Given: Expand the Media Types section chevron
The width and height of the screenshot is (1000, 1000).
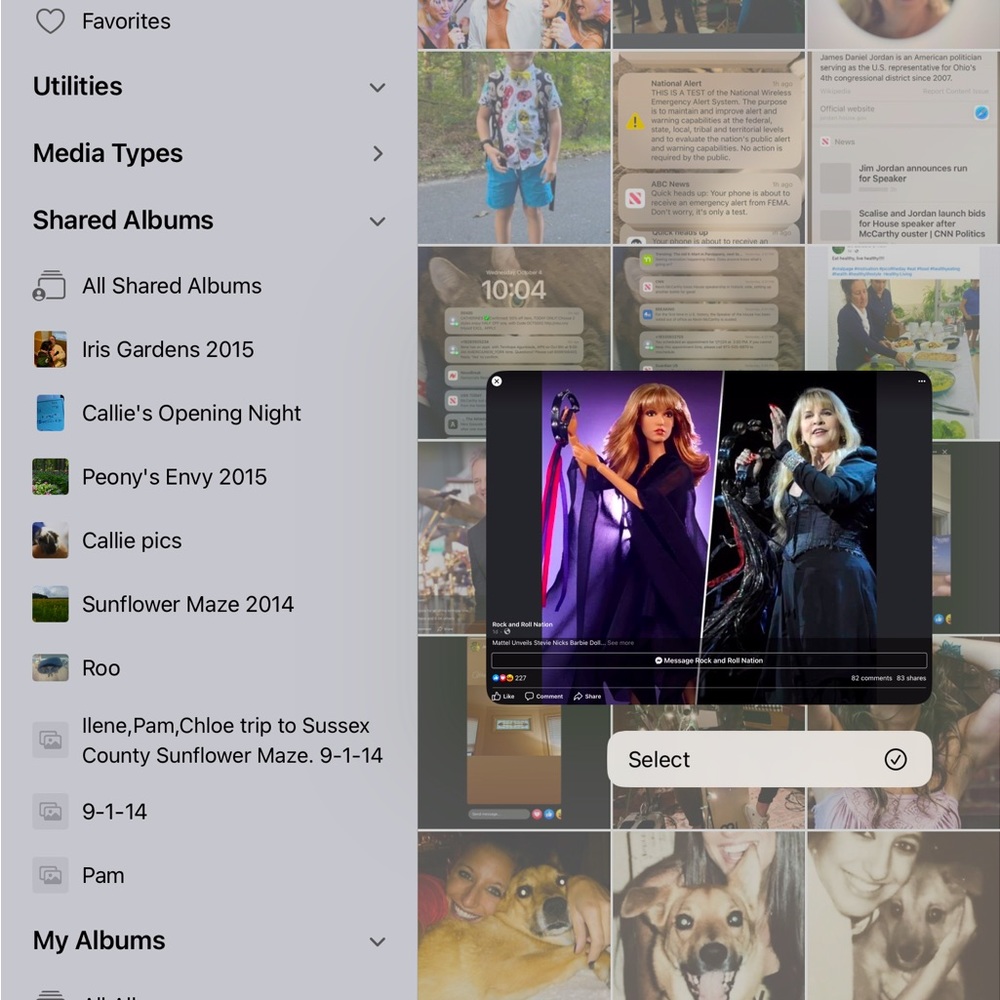Looking at the screenshot, I should coord(378,154).
